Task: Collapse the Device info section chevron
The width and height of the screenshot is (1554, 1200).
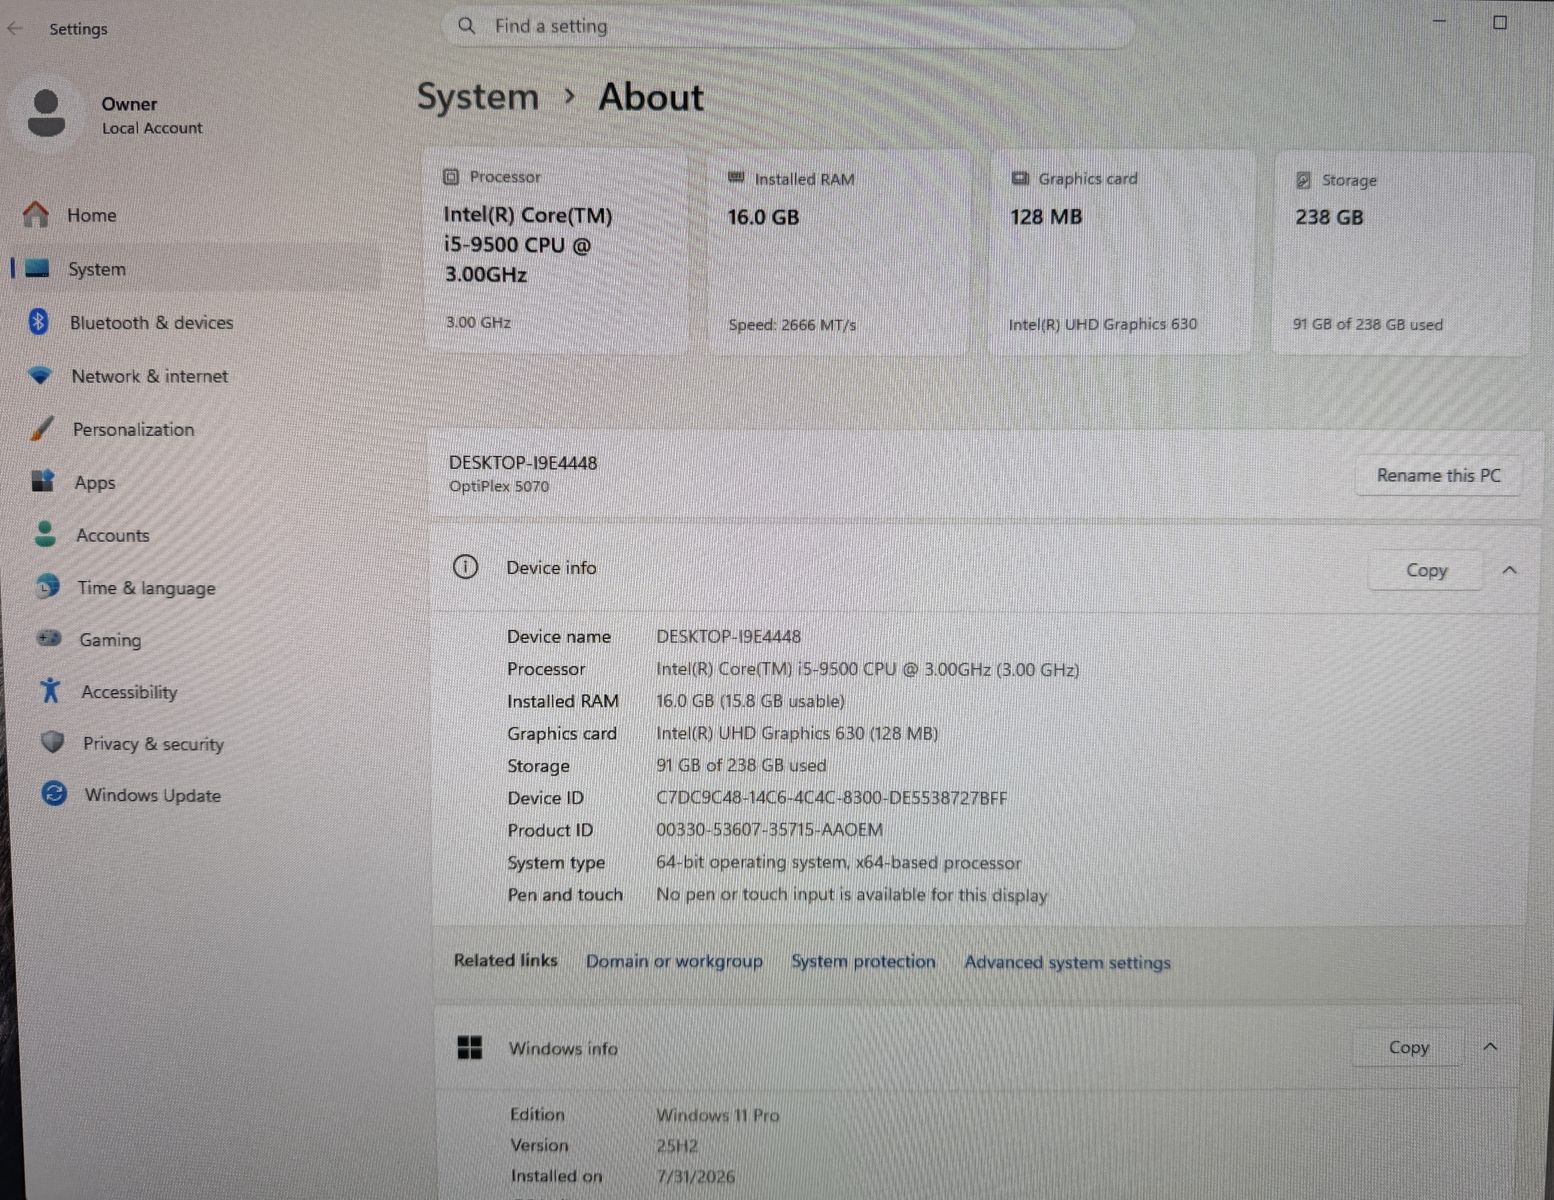Action: point(1509,570)
